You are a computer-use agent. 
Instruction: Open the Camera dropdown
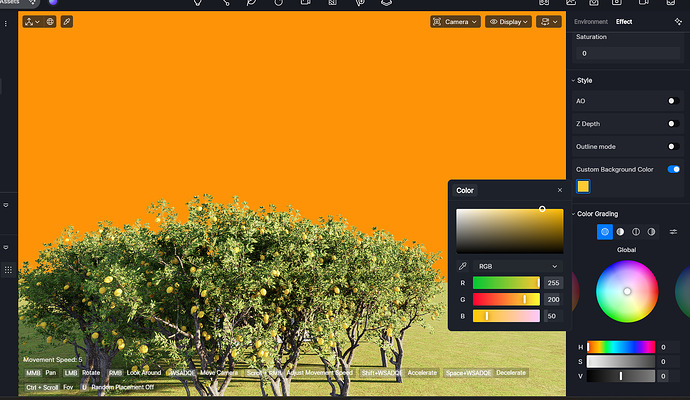click(x=455, y=22)
